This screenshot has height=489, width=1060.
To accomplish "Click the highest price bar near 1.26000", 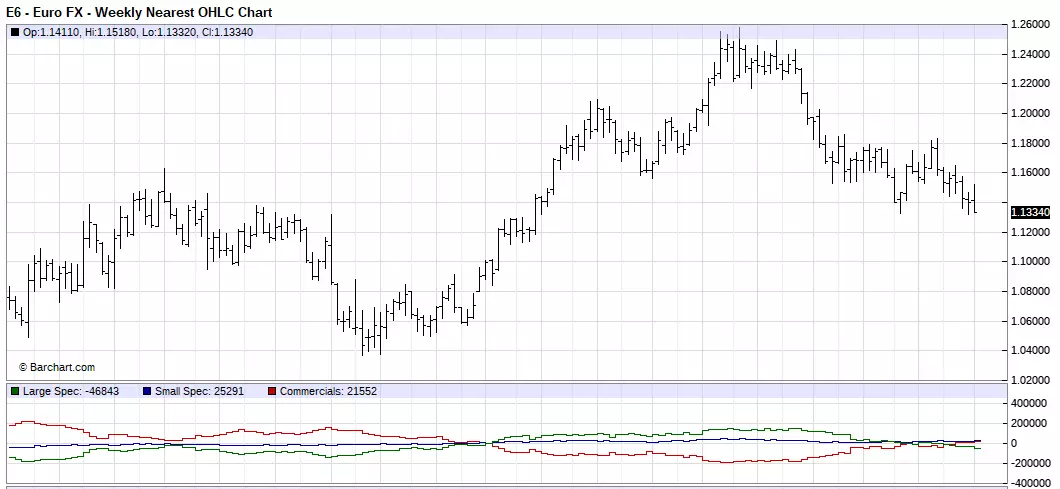I will pos(739,51).
